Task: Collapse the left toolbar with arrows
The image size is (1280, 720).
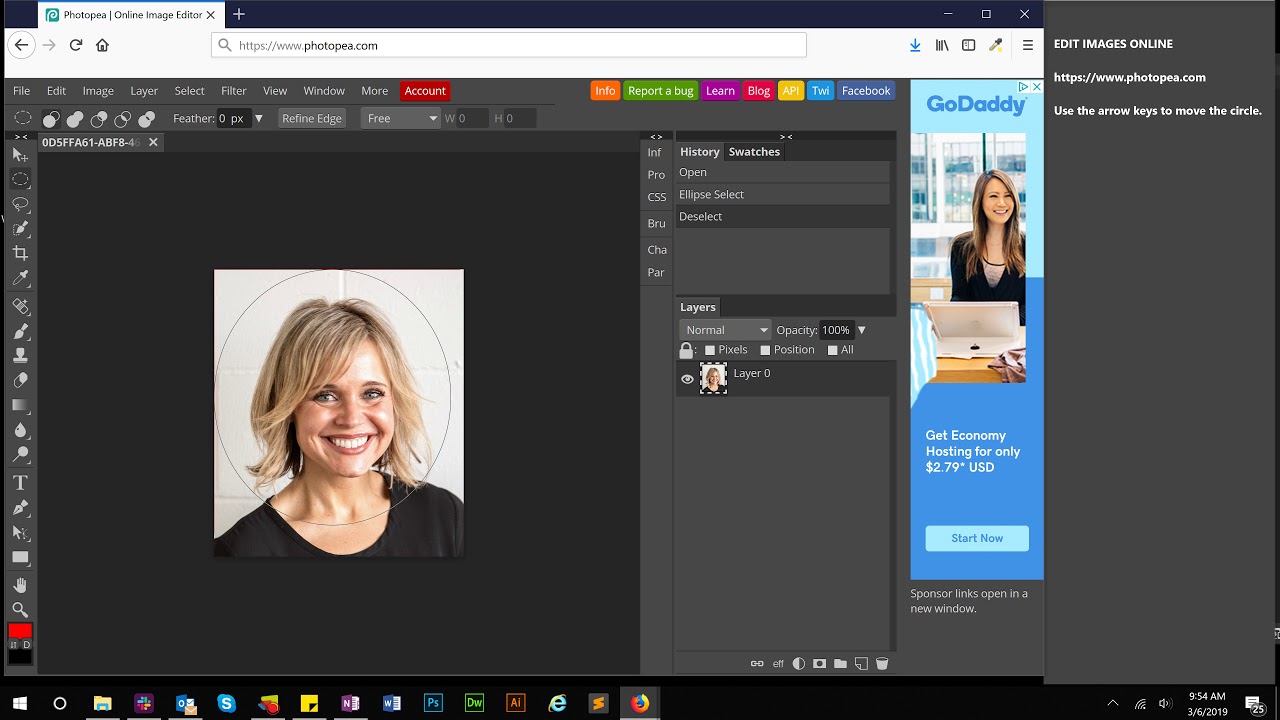Action: (x=21, y=137)
